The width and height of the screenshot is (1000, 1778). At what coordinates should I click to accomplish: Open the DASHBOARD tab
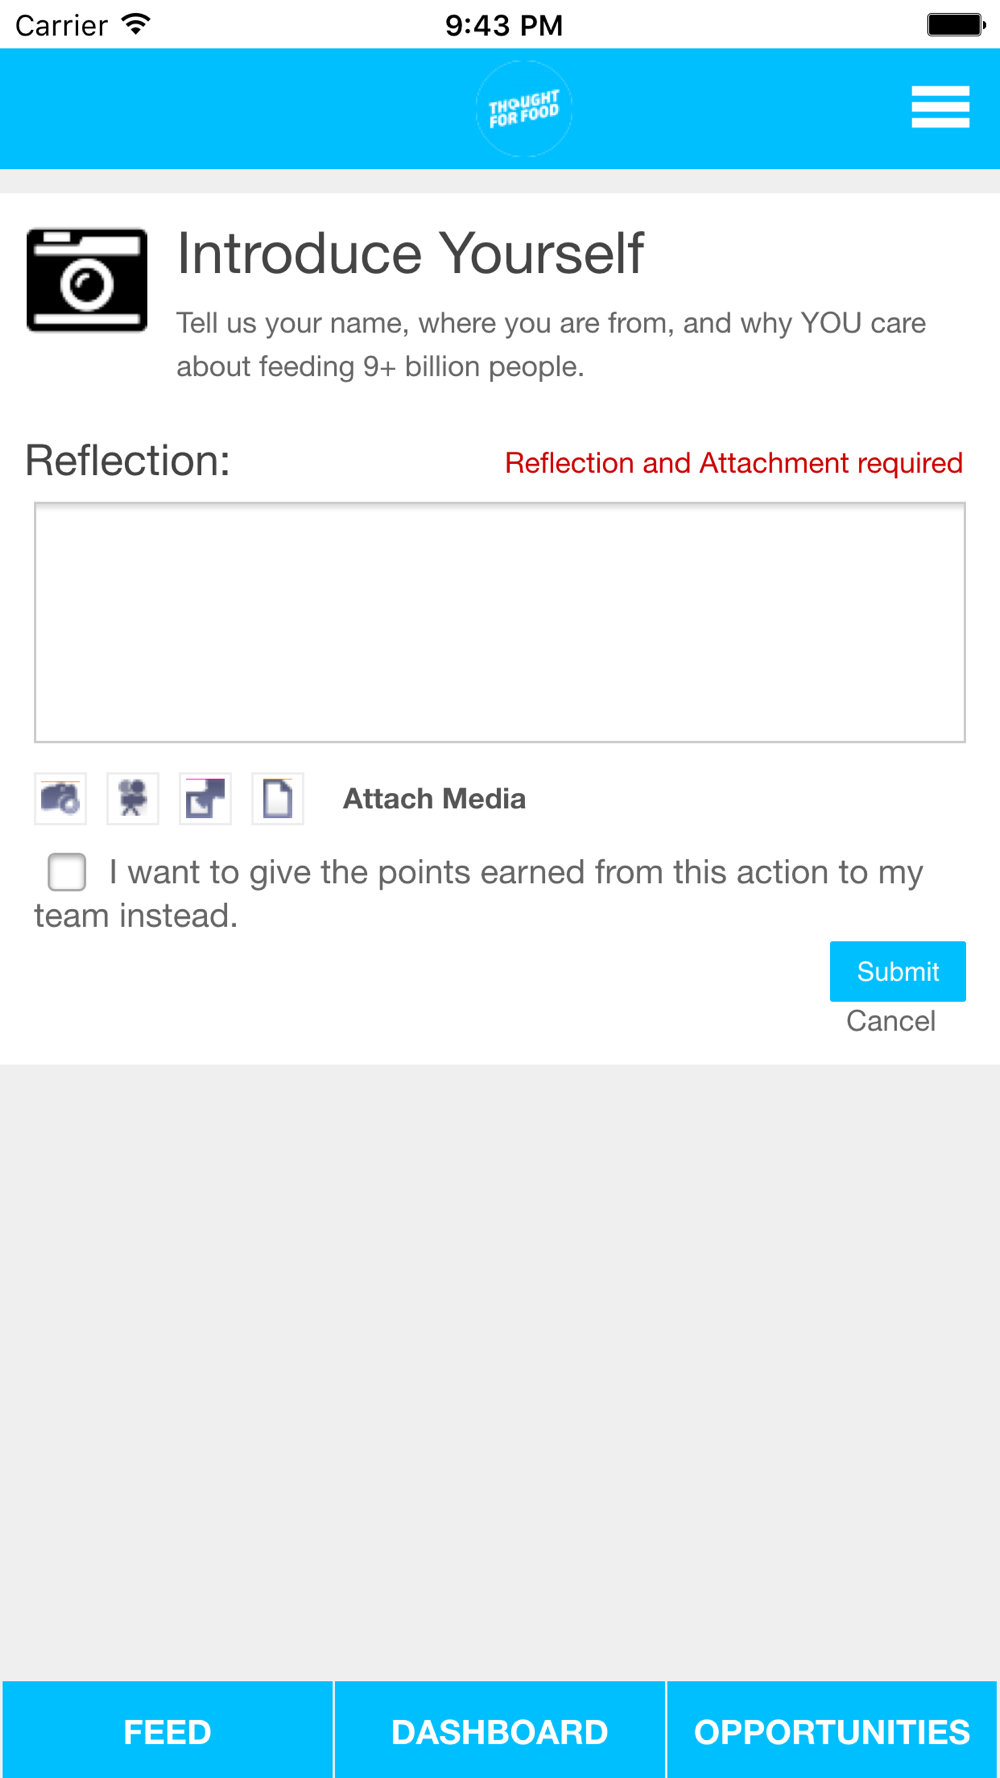[x=500, y=1730]
